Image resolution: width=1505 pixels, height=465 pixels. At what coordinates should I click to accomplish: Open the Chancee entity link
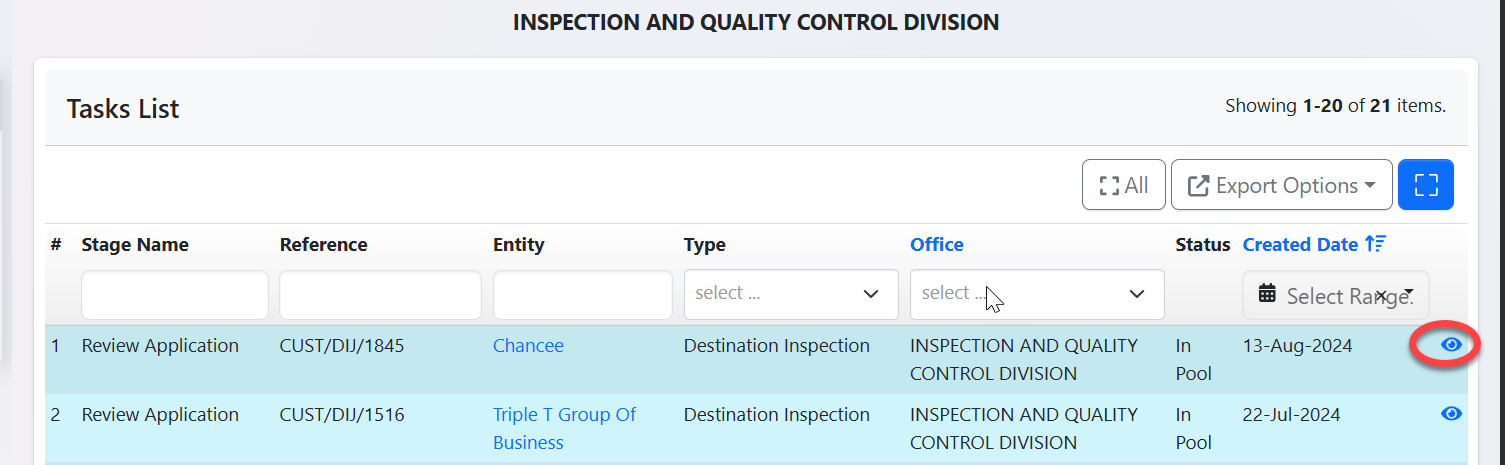pos(528,346)
